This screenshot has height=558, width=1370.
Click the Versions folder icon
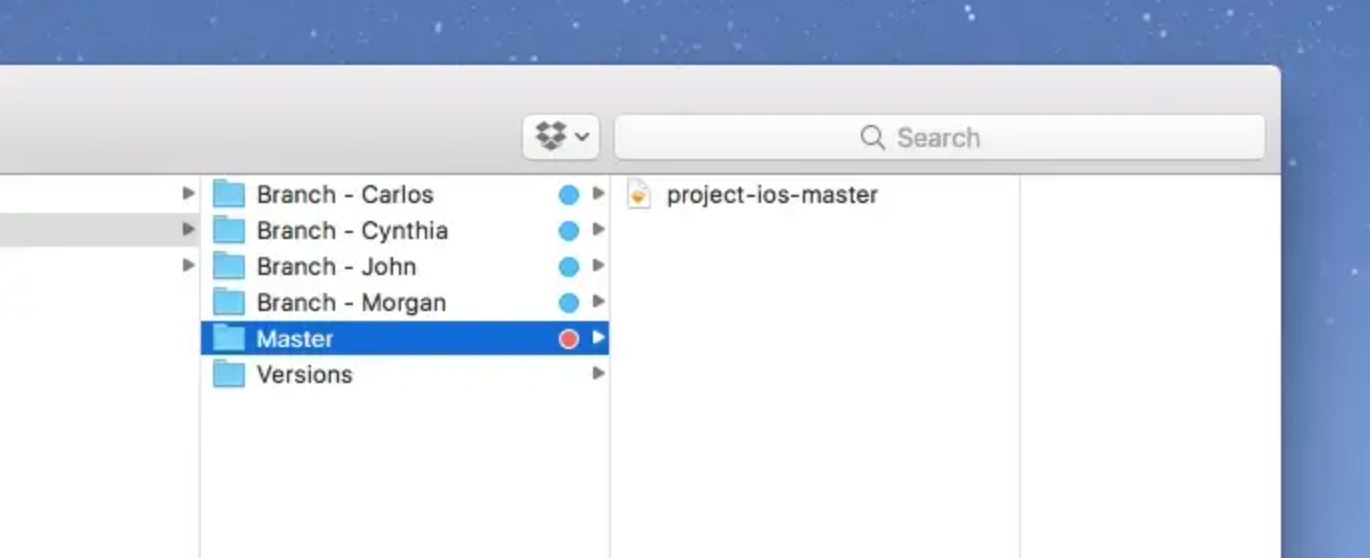click(x=229, y=374)
